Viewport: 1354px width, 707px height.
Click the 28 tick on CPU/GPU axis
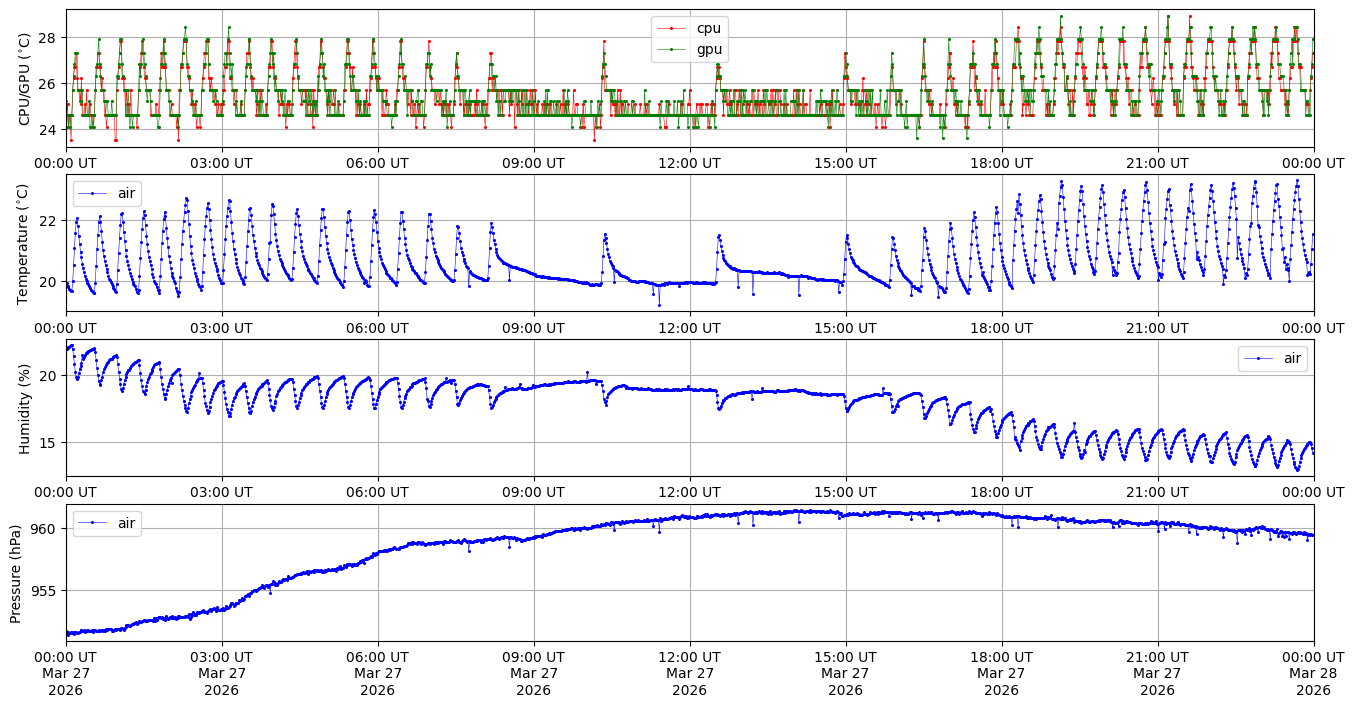click(x=48, y=38)
